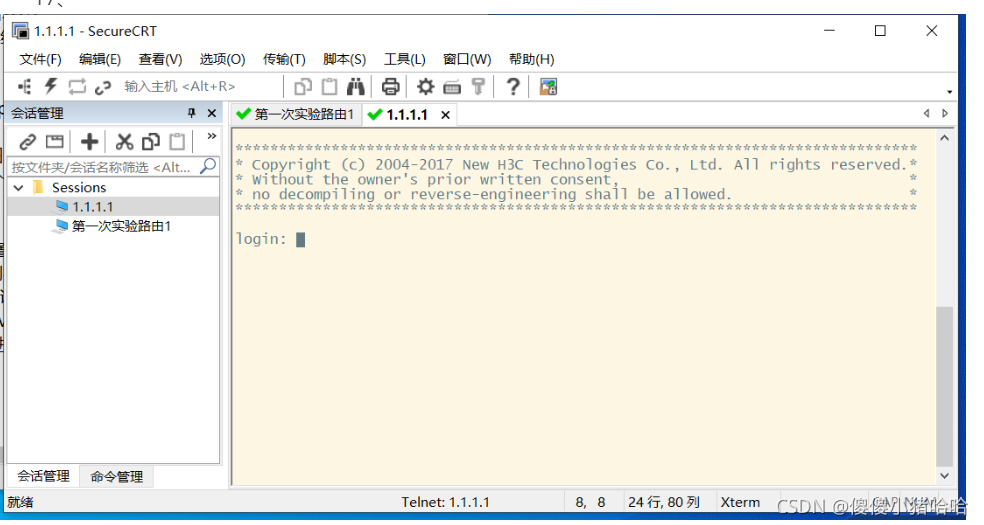Open Find with the binoculars icon
Image resolution: width=984 pixels, height=525 pixels.
(x=355, y=87)
